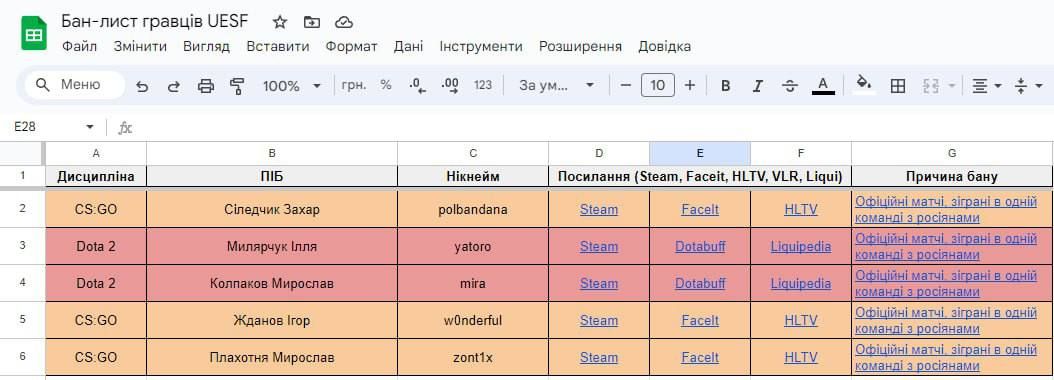Open the Файл menu
Viewport: 1054px width, 380px height.
point(79,46)
